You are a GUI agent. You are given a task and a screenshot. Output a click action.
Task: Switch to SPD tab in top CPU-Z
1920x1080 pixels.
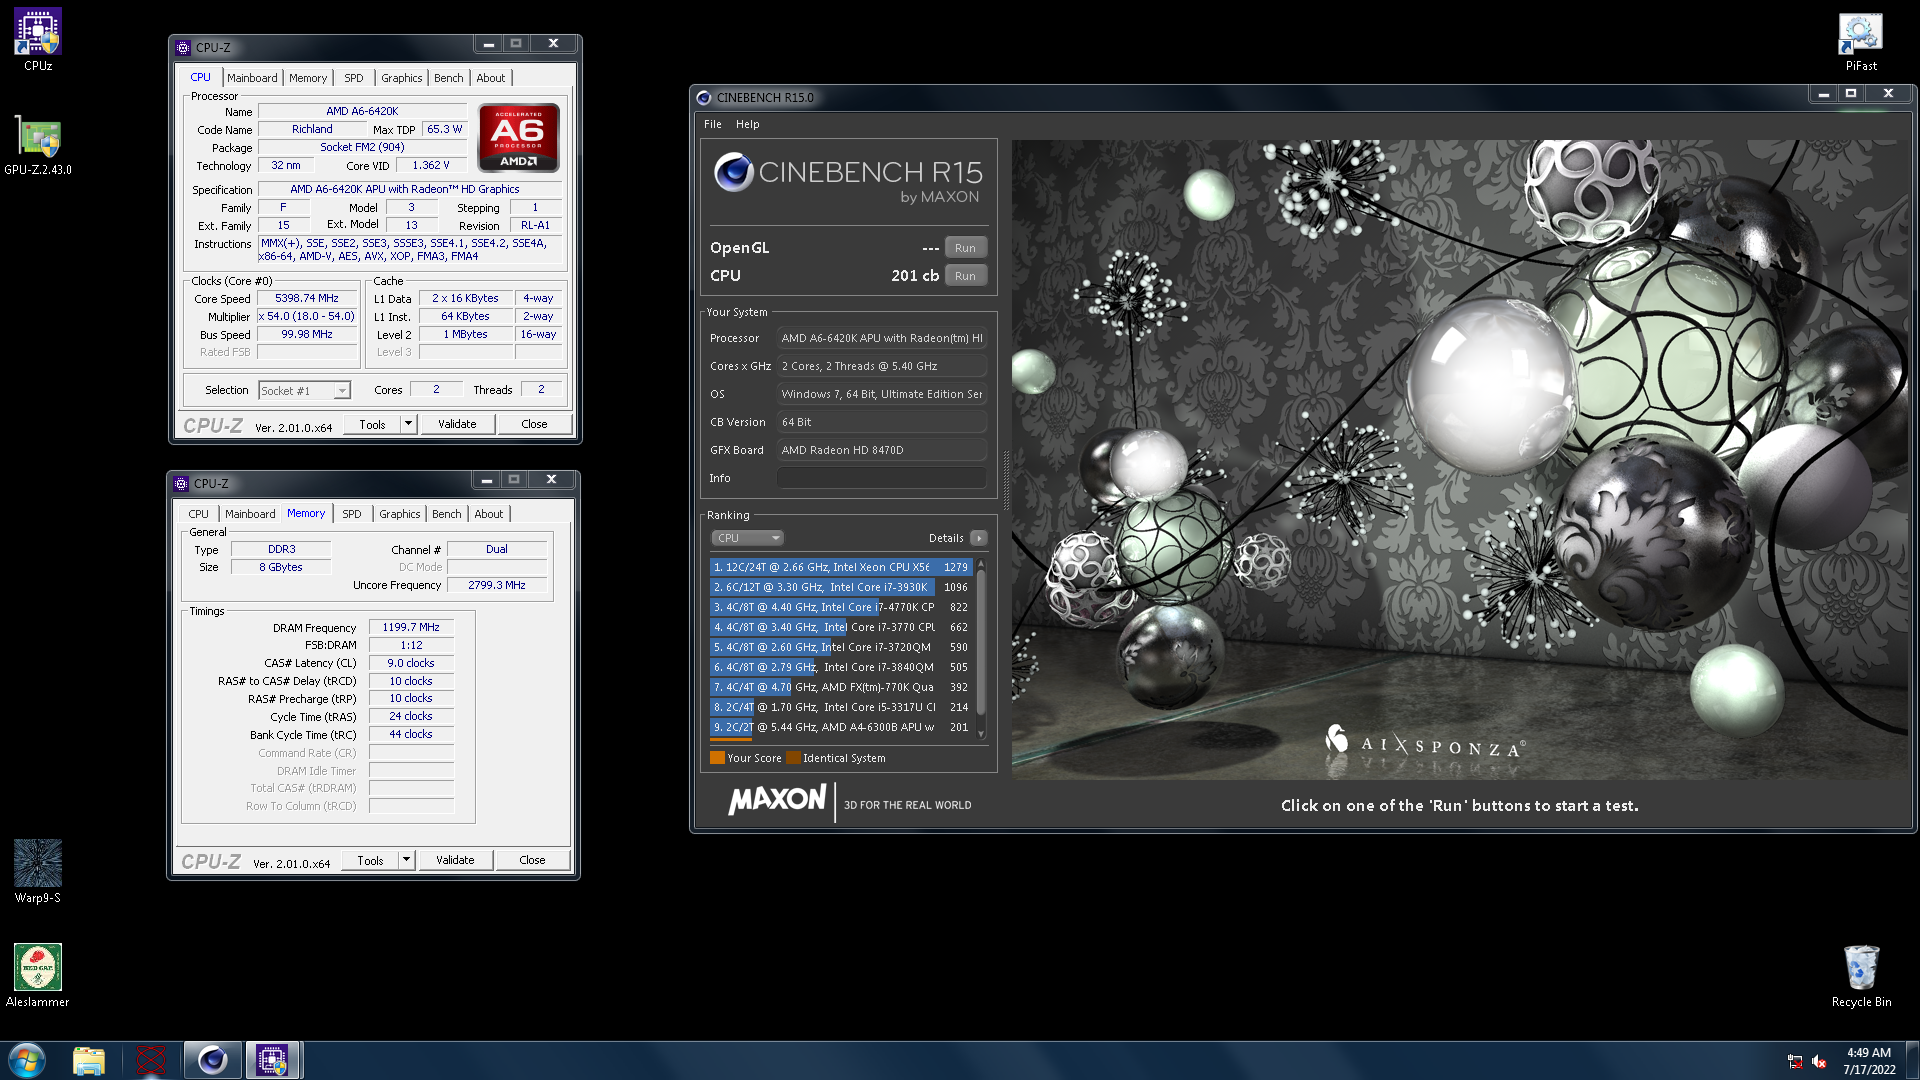pos(354,78)
